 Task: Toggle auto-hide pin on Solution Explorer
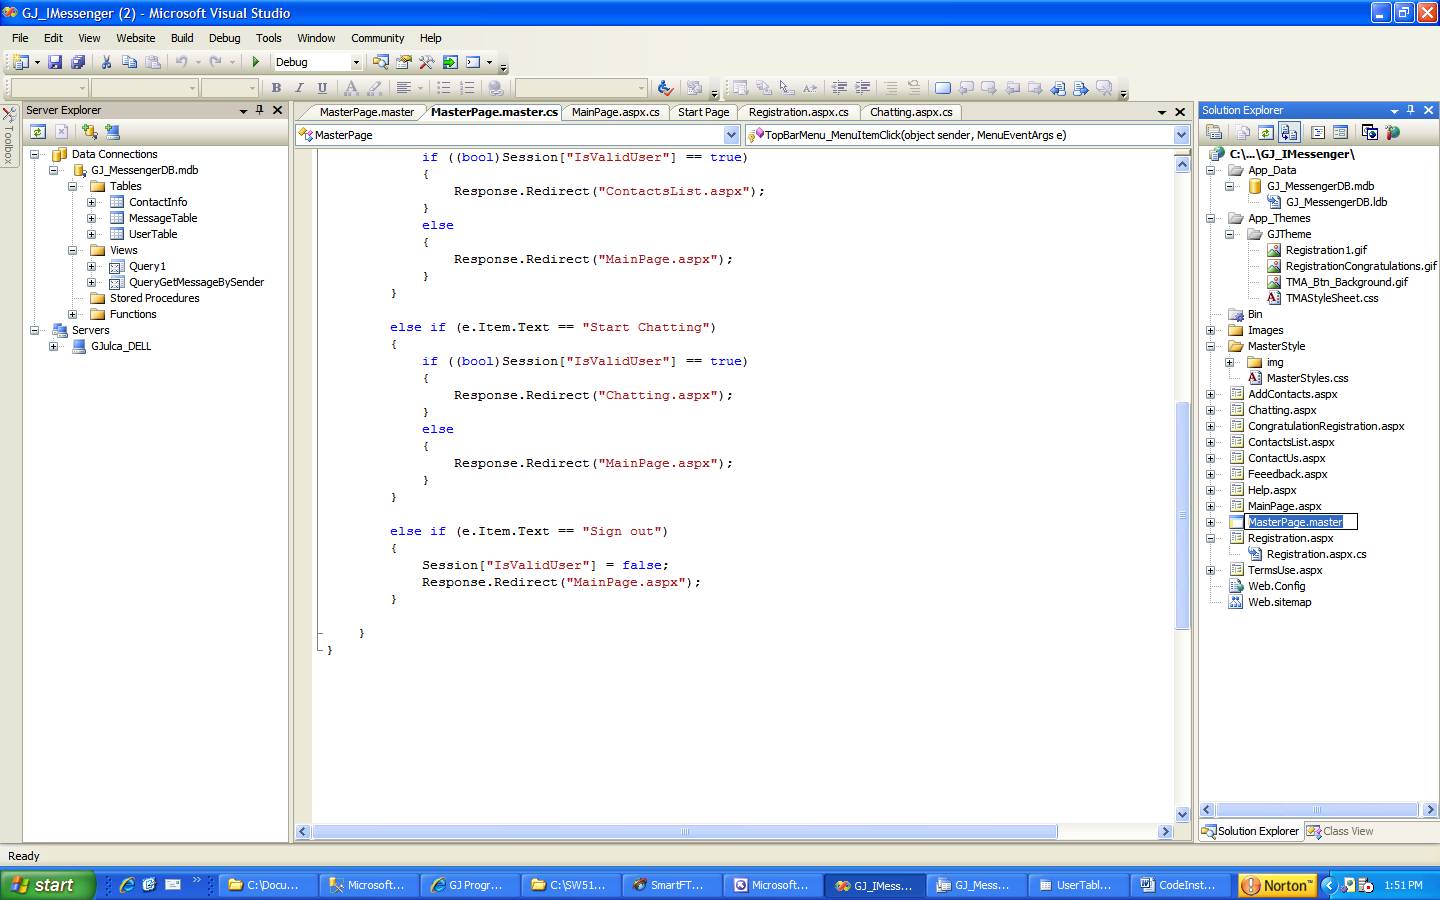pos(1411,110)
